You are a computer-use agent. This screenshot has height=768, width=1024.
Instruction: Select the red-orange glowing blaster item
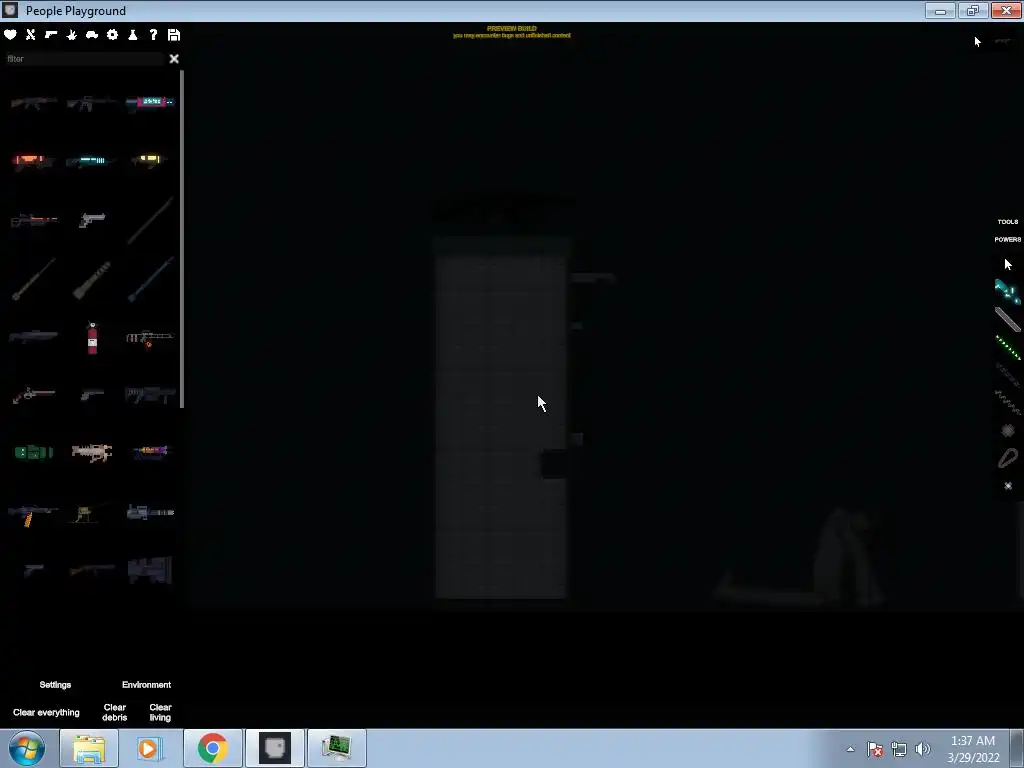point(33,161)
